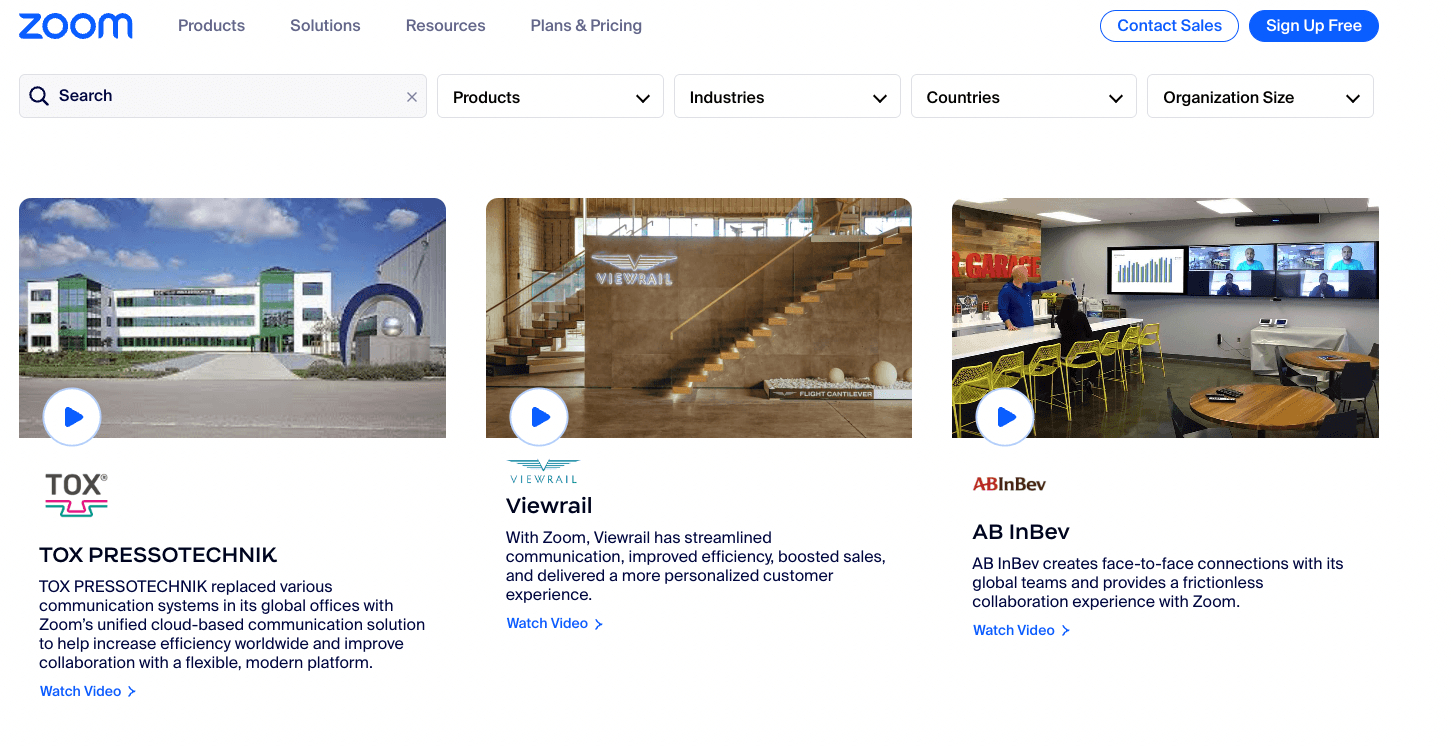
Task: Click Watch Video under AB InBev
Action: 1013,631
